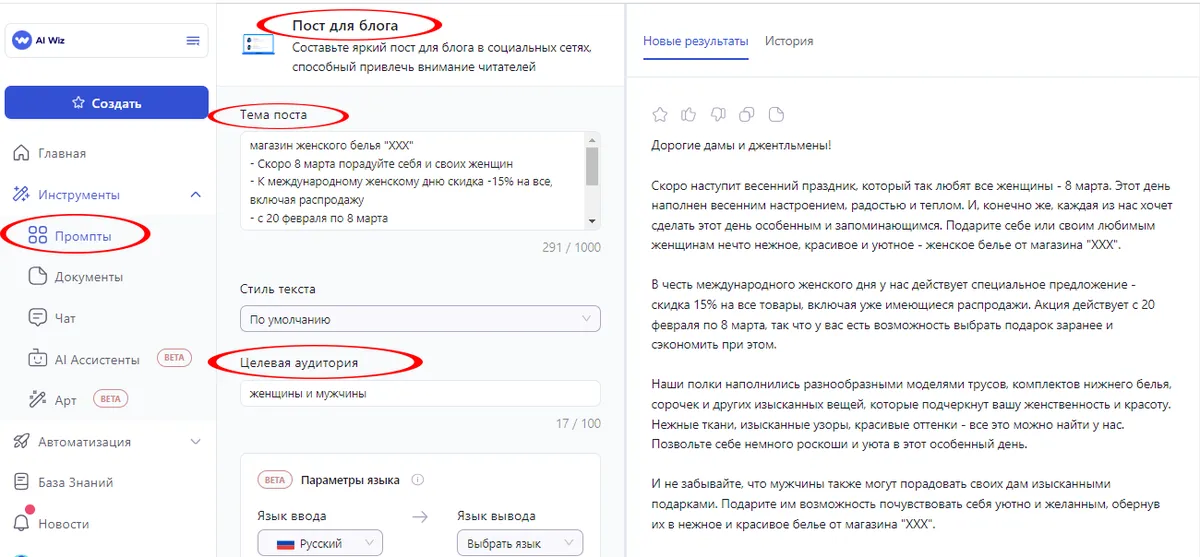This screenshot has width=1200, height=557.
Task: Click the Целевая аудитория input field
Action: 420,394
